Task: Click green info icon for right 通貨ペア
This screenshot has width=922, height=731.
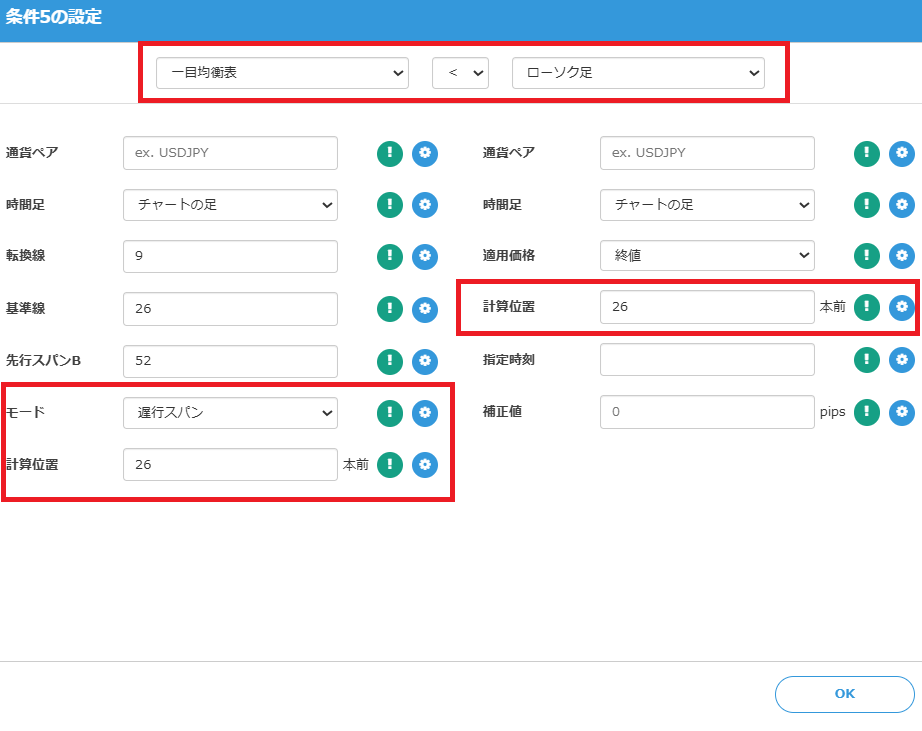Action: coord(867,153)
